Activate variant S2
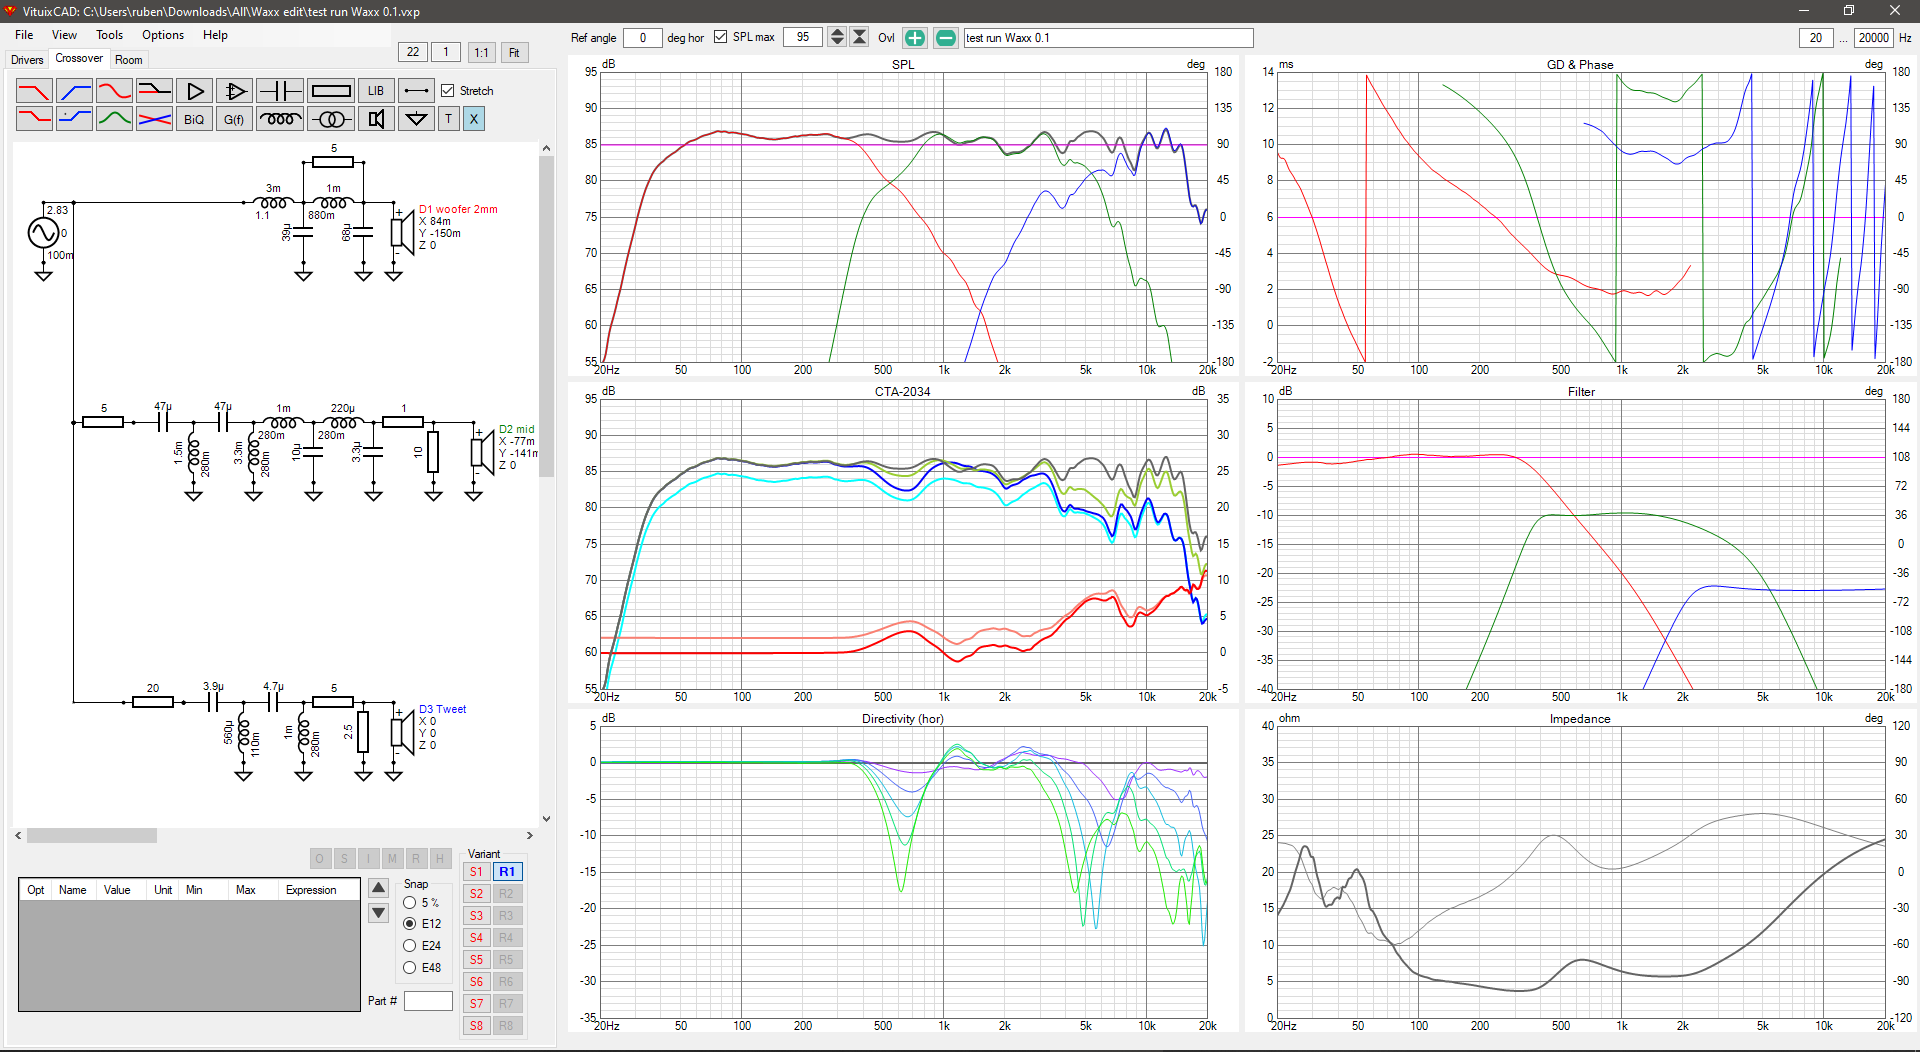This screenshot has width=1920, height=1052. 476,894
